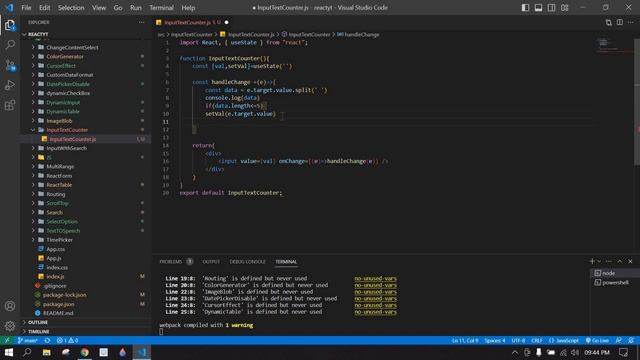The width and height of the screenshot is (640, 360).
Task: Open errors and warnings status indicator
Action: pos(67,340)
